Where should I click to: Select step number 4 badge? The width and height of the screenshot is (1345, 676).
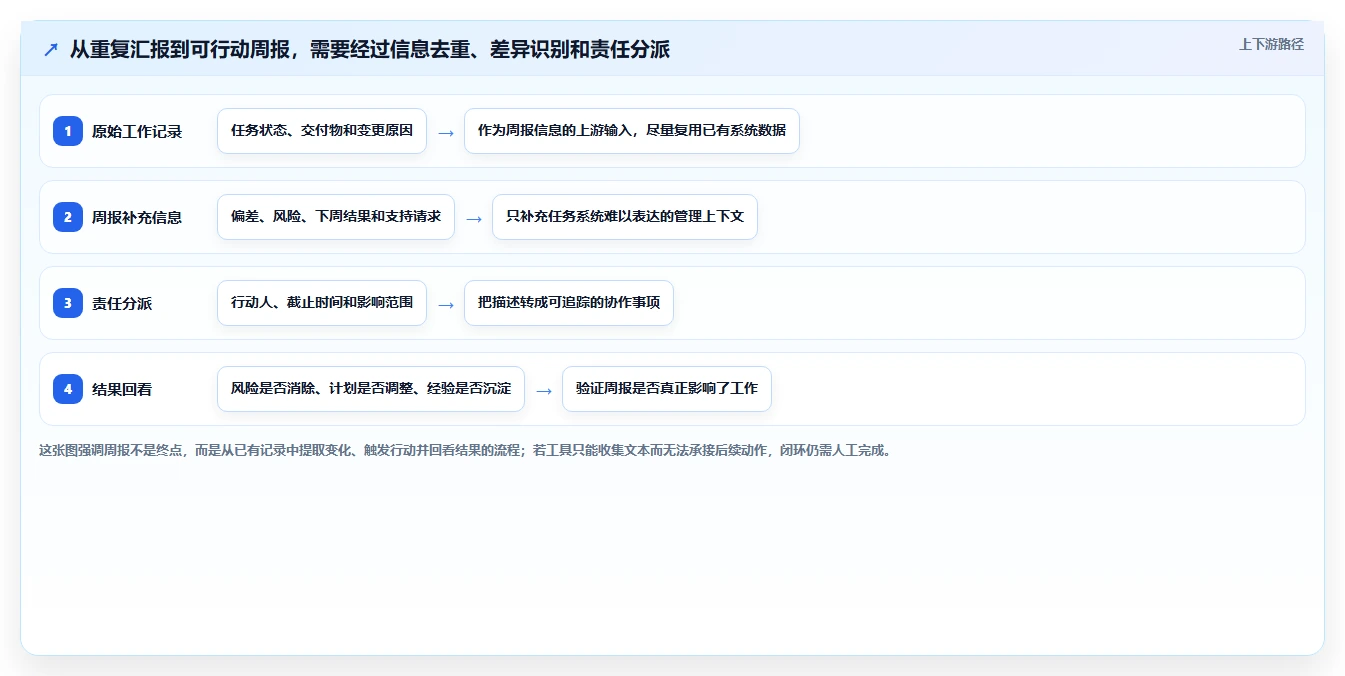(x=68, y=389)
